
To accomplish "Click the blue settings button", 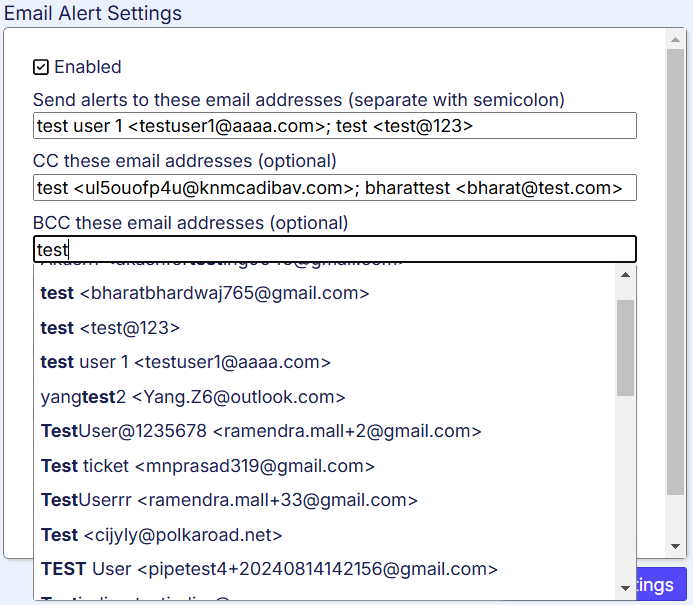I will (660, 584).
